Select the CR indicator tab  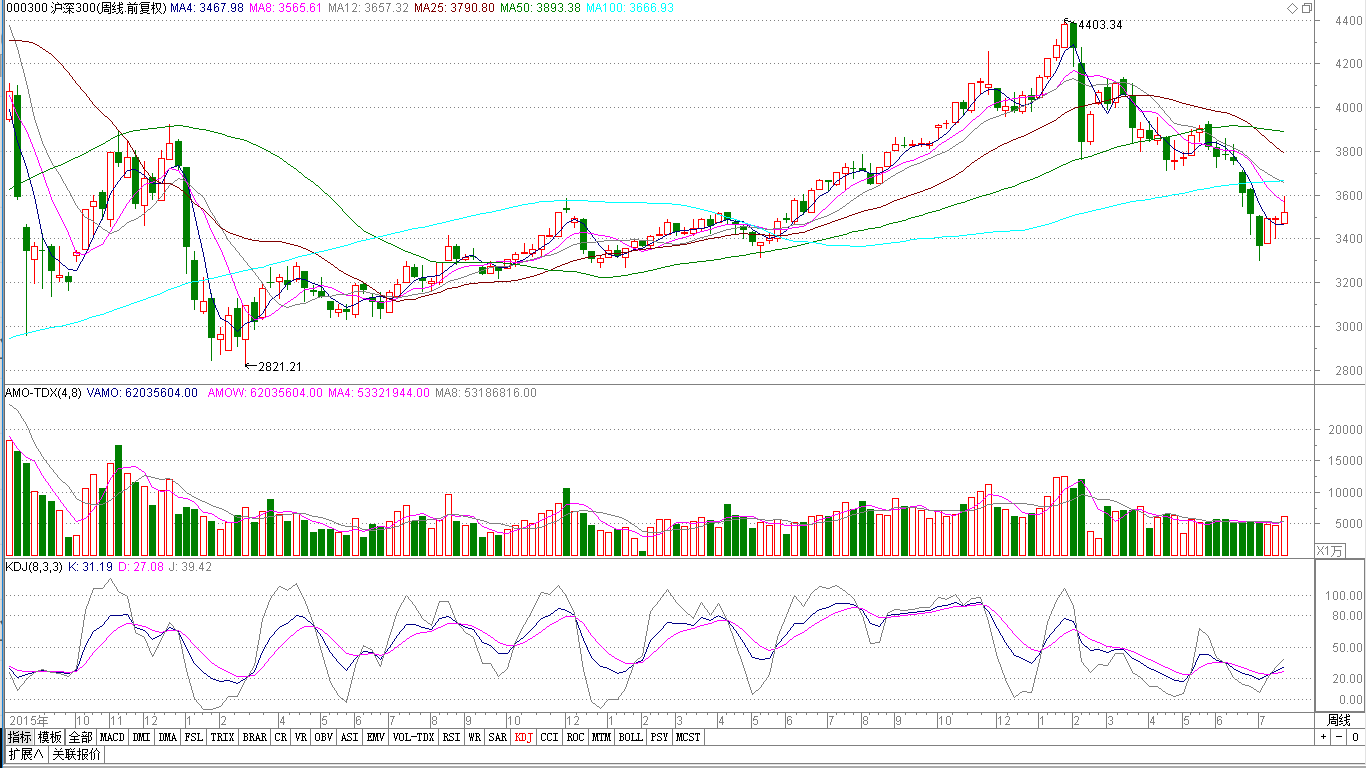[x=281, y=737]
